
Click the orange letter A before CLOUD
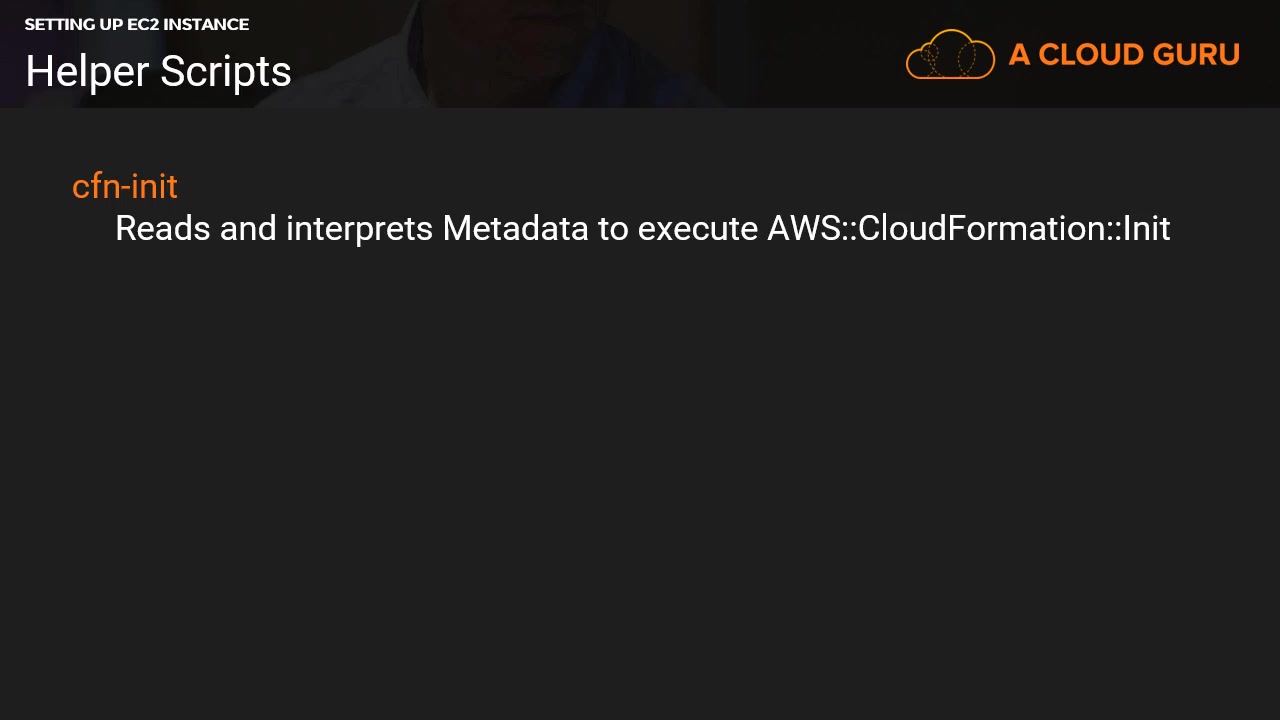[1019, 55]
